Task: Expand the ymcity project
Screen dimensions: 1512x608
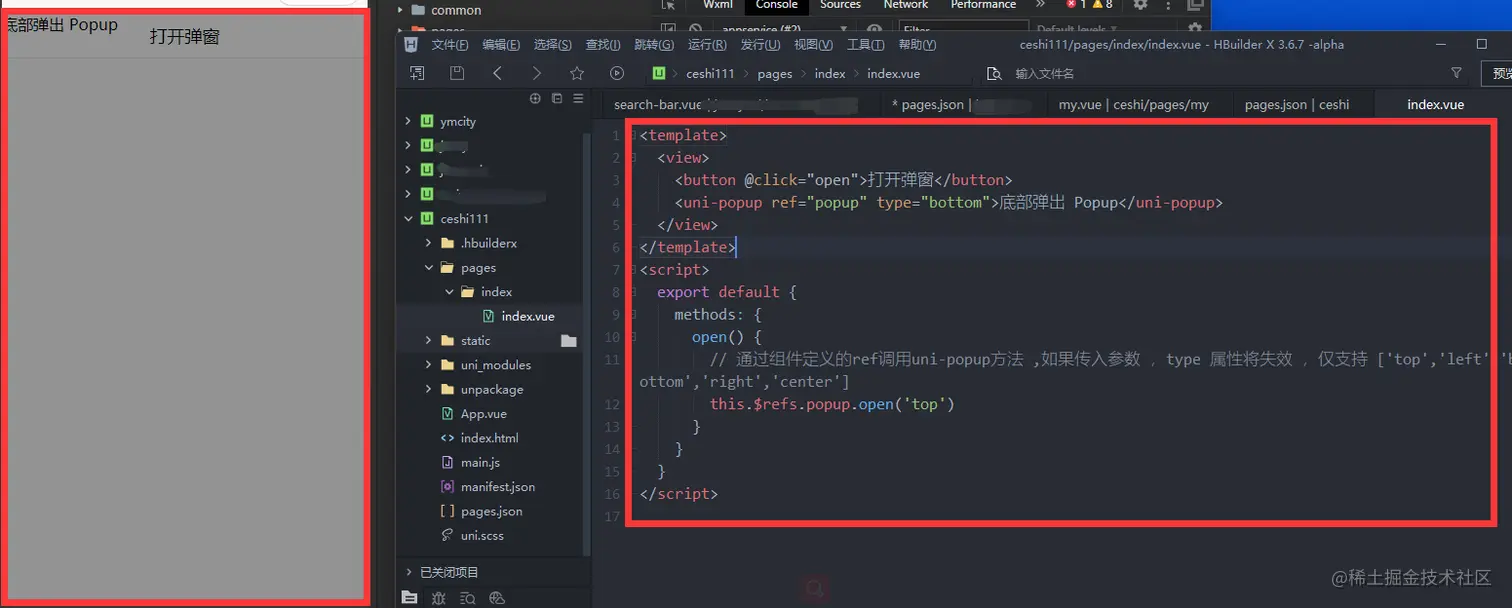Action: tap(408, 121)
